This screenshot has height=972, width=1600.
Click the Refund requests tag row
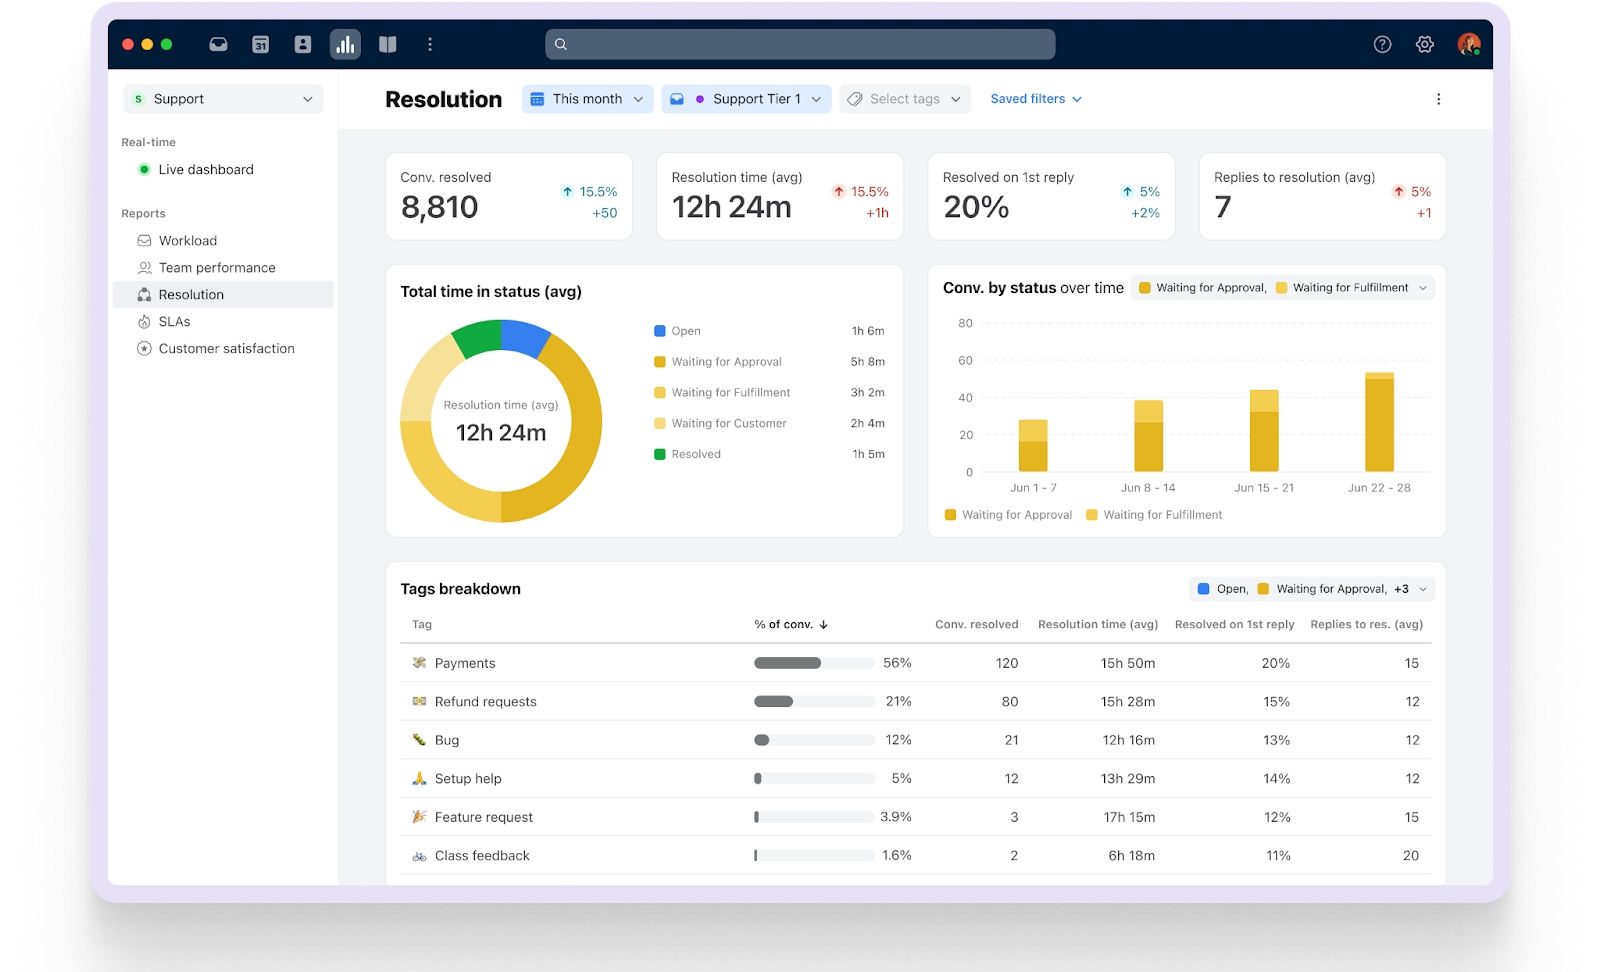[x=916, y=702]
